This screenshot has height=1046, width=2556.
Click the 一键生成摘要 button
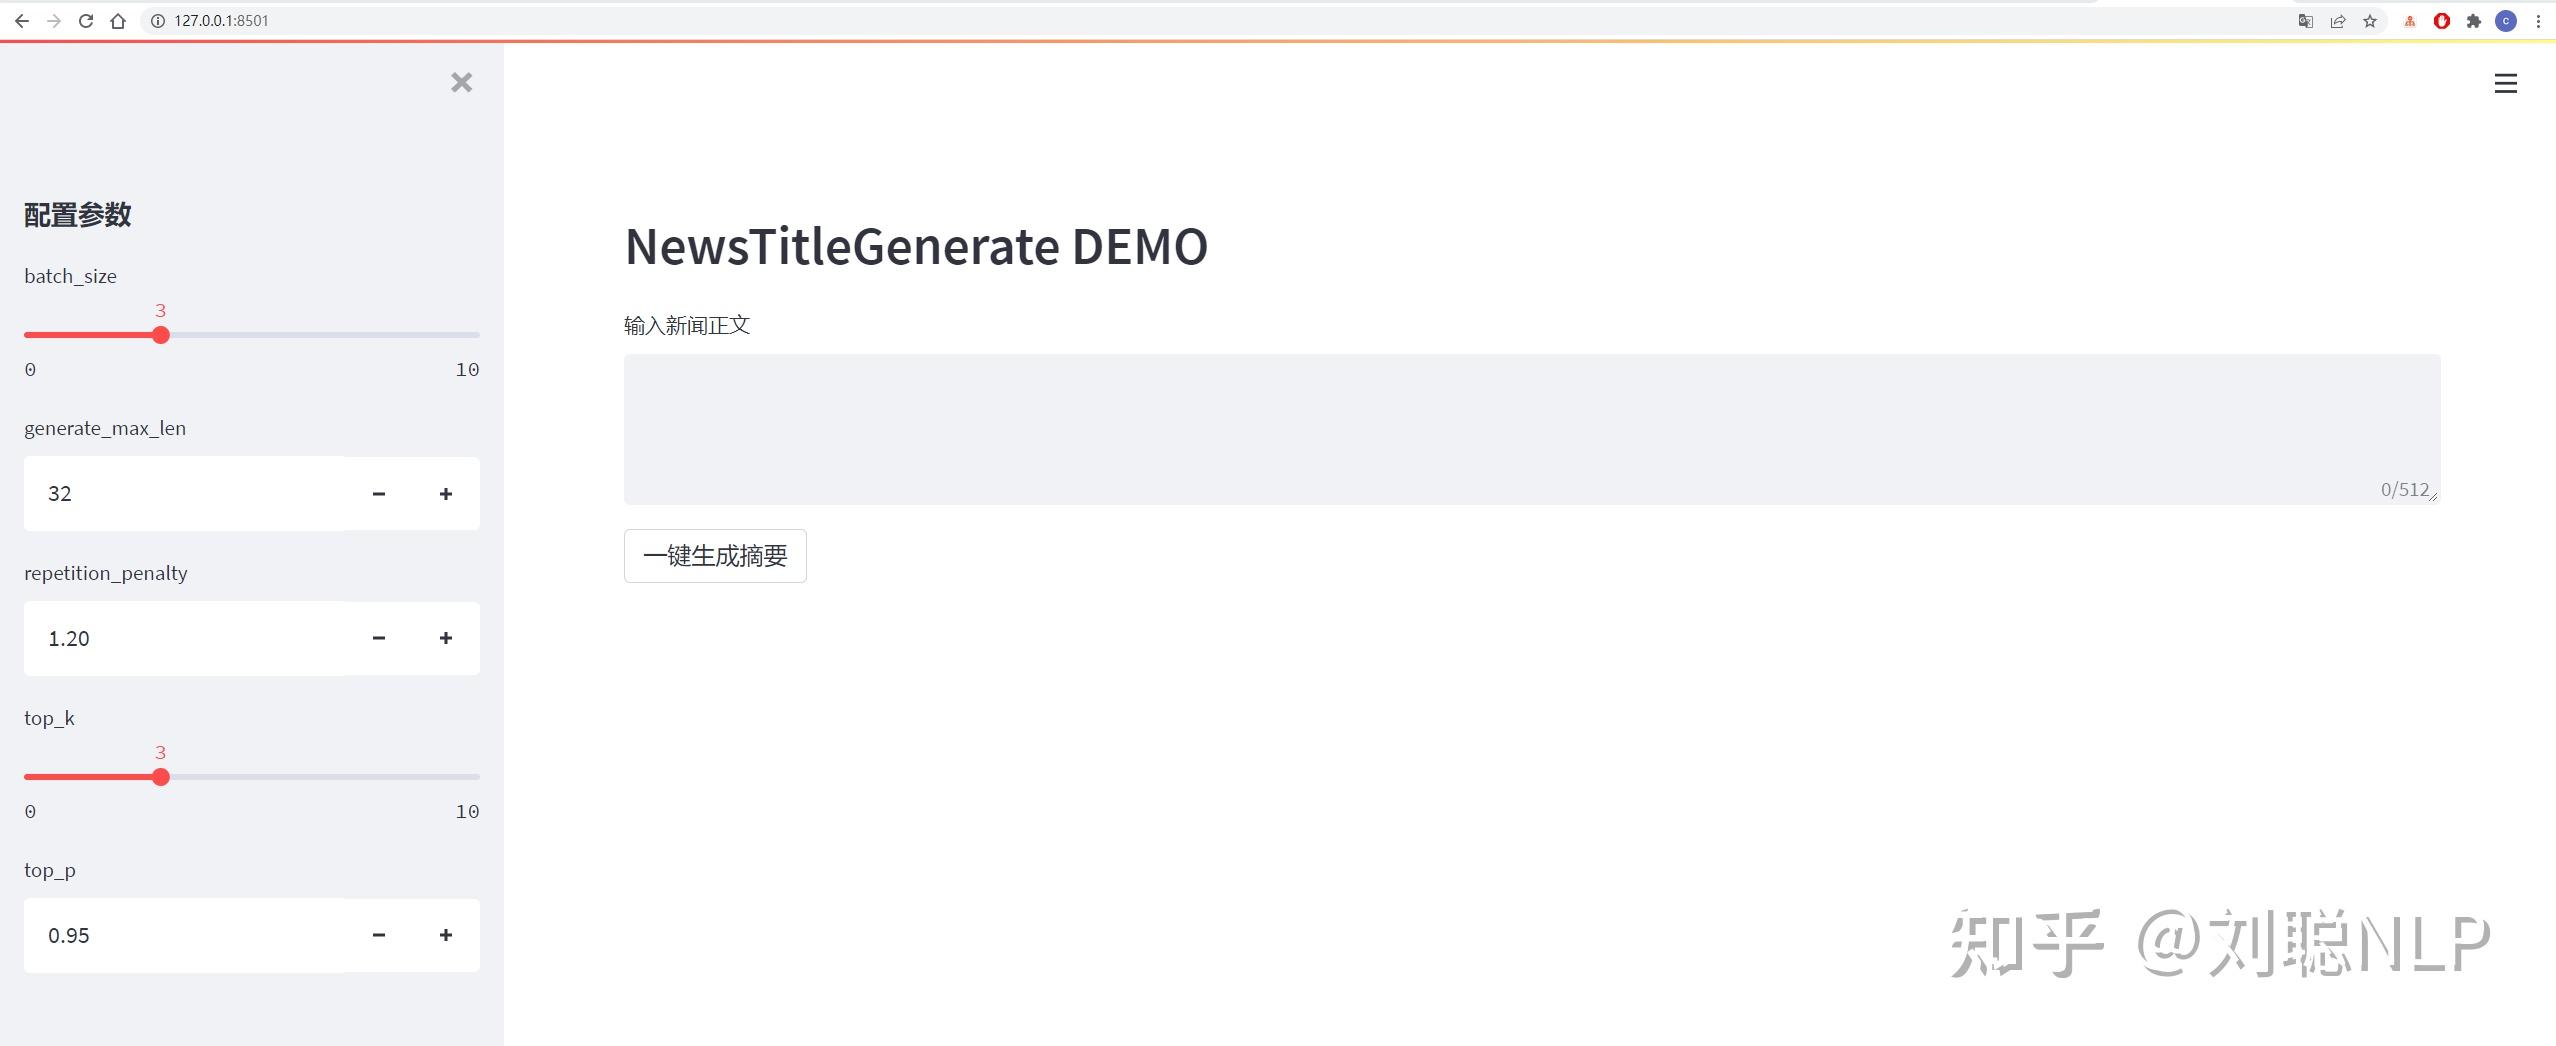(715, 556)
